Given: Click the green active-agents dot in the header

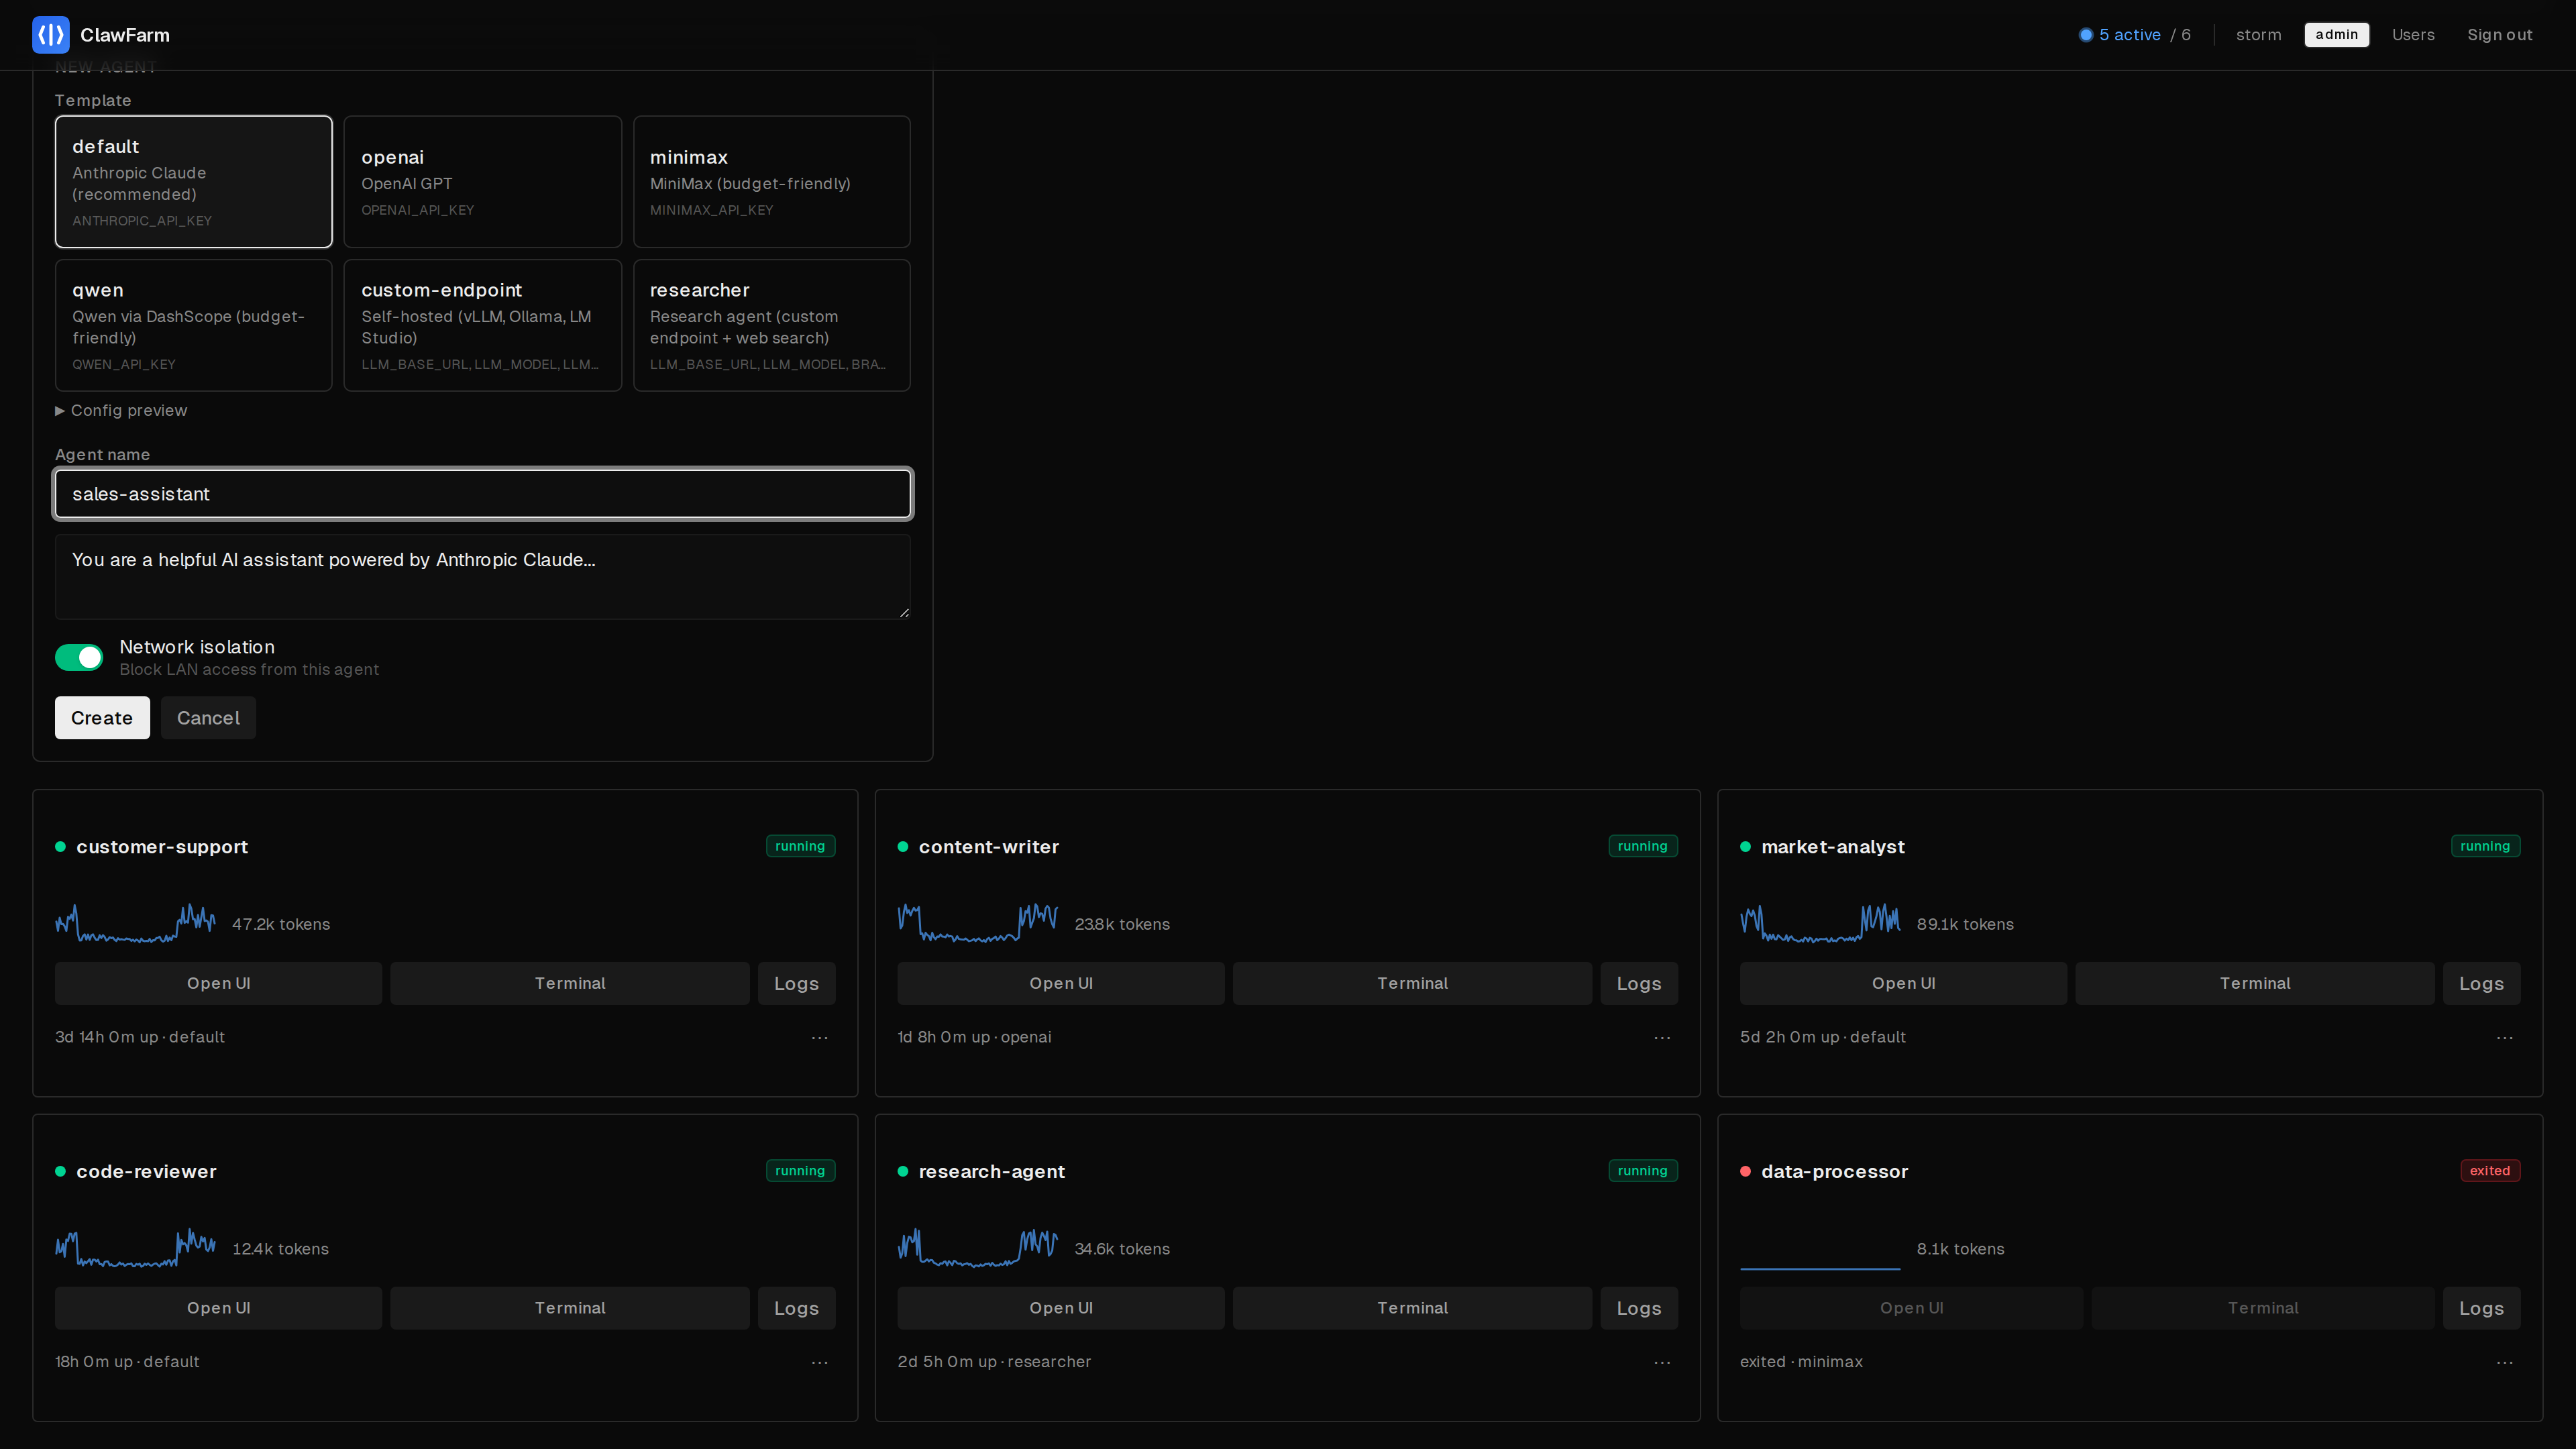Looking at the screenshot, I should point(2087,34).
